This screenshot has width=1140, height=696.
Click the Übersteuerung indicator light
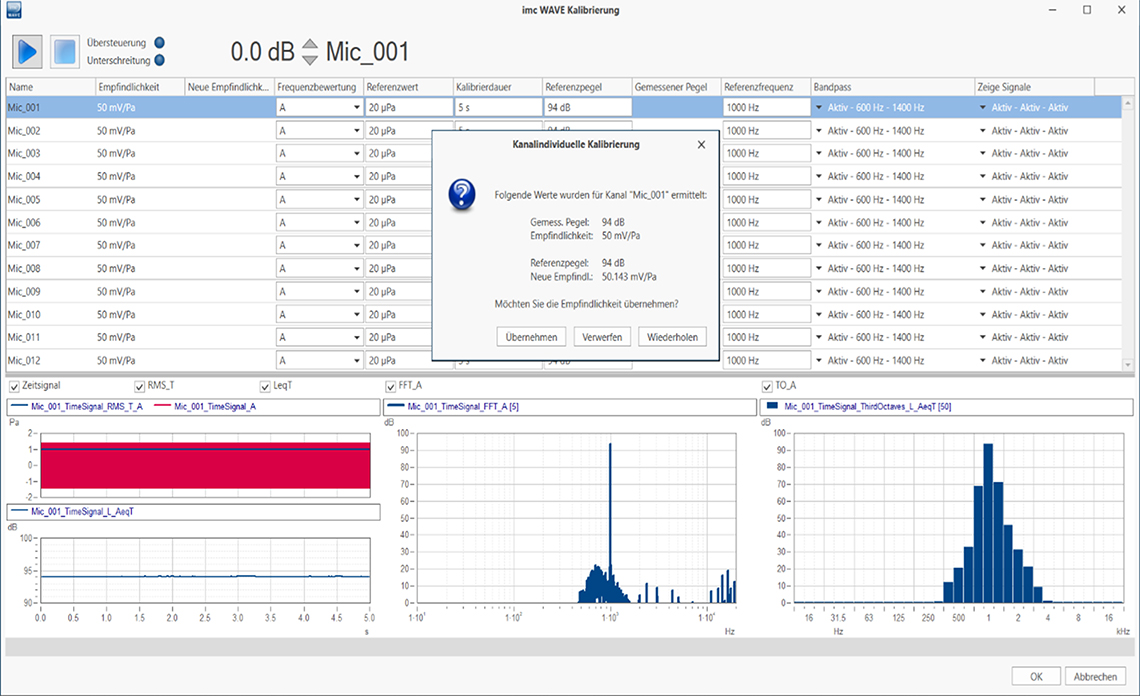[159, 43]
